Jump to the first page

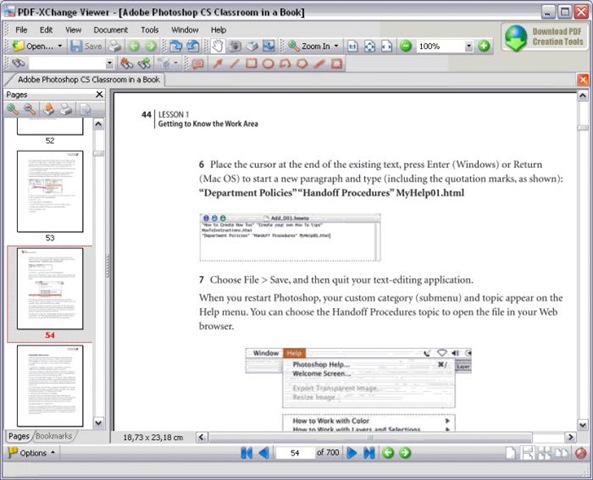247,453
